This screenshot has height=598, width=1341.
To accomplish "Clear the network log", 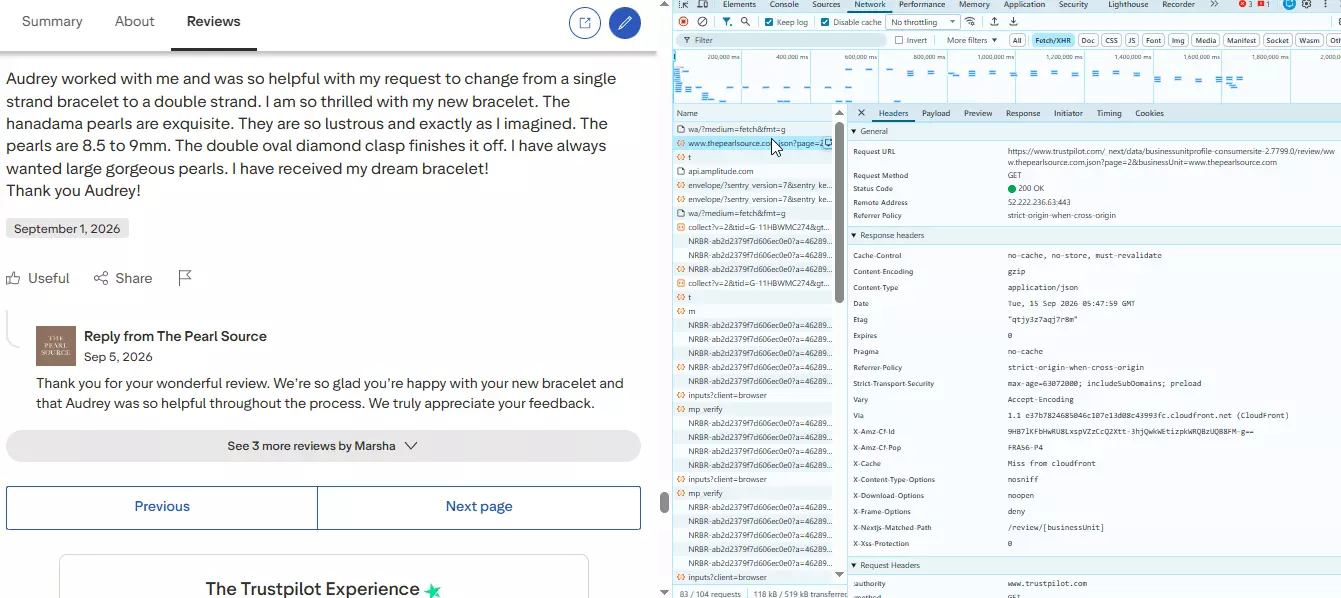I will (703, 22).
